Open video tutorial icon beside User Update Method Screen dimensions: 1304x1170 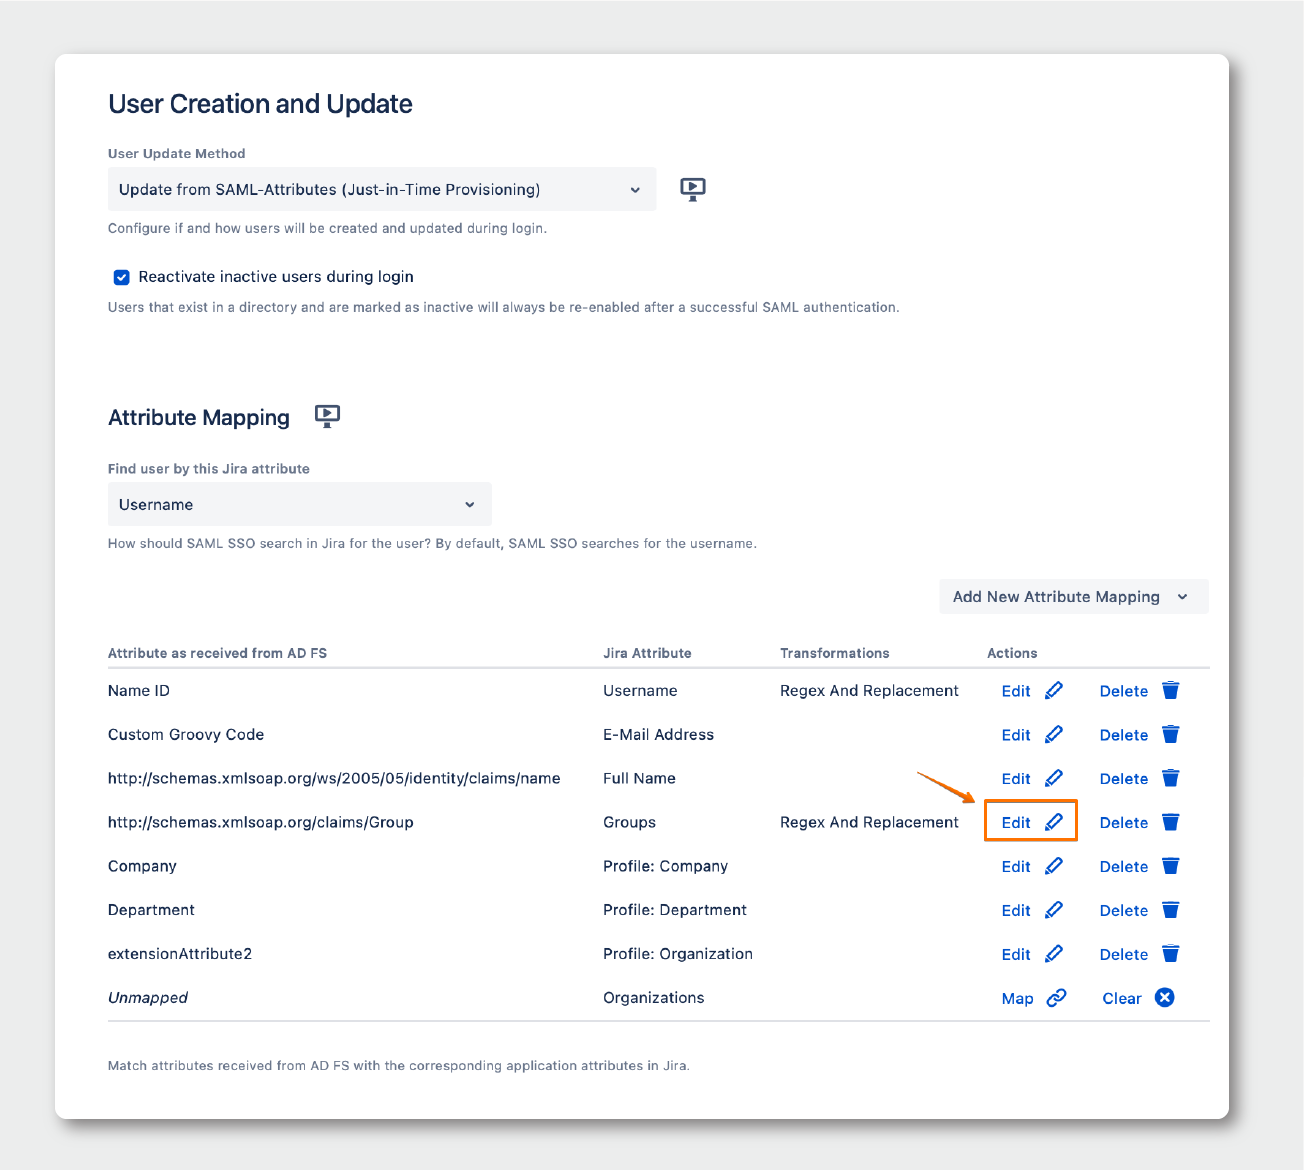point(693,189)
